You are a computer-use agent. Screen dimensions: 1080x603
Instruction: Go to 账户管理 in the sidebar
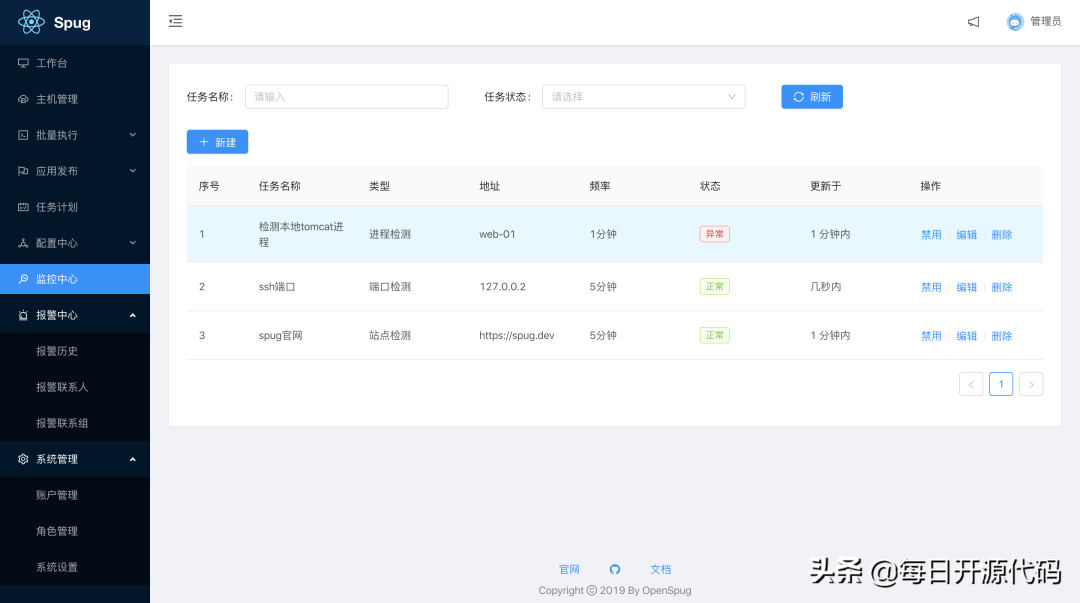(57, 495)
